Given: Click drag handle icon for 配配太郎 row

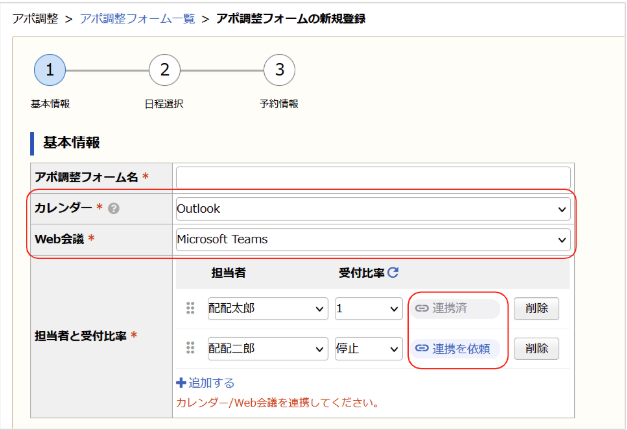Looking at the screenshot, I should (x=191, y=308).
